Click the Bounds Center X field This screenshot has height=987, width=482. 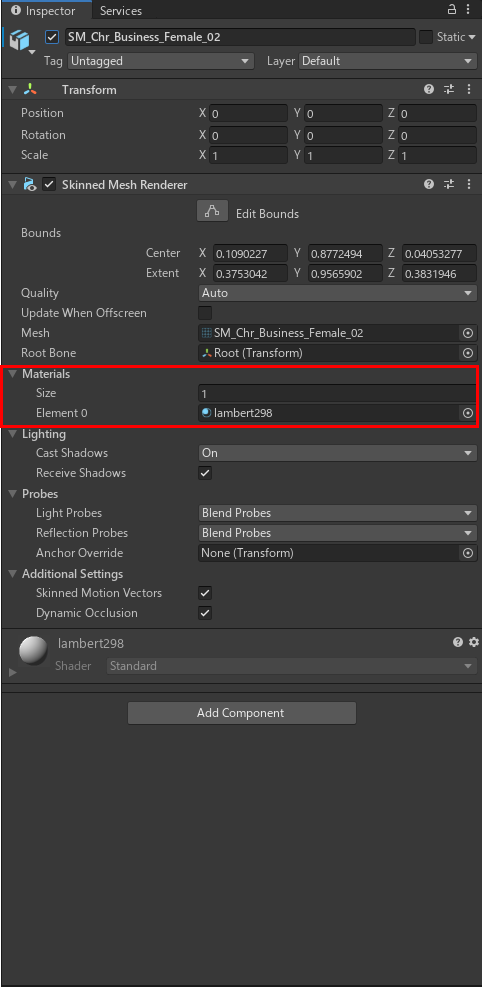250,254
